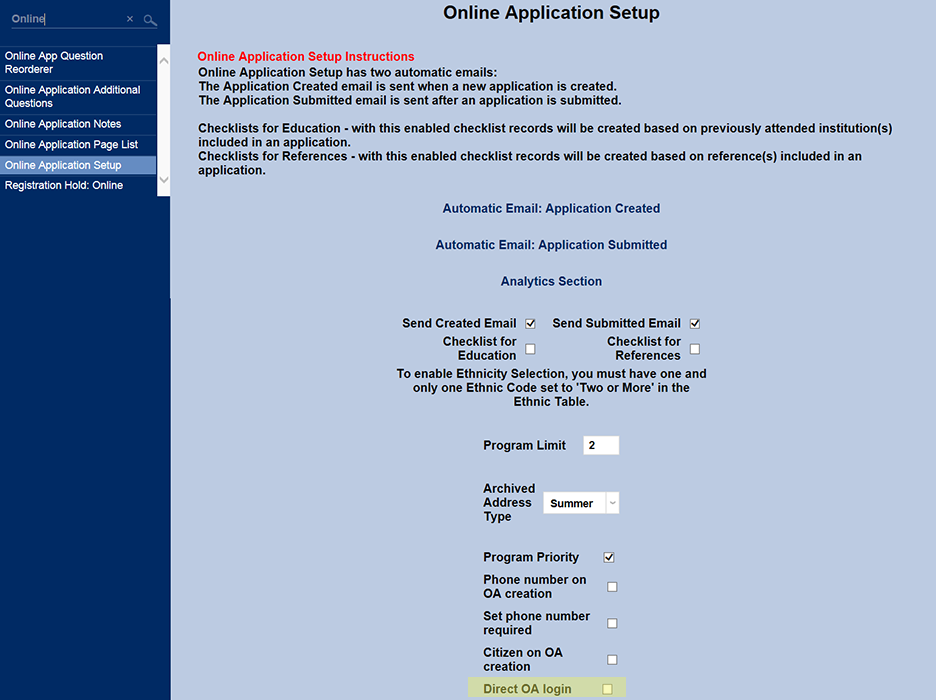The image size is (936, 700).
Task: Click the search magnifier icon
Action: click(x=150, y=19)
